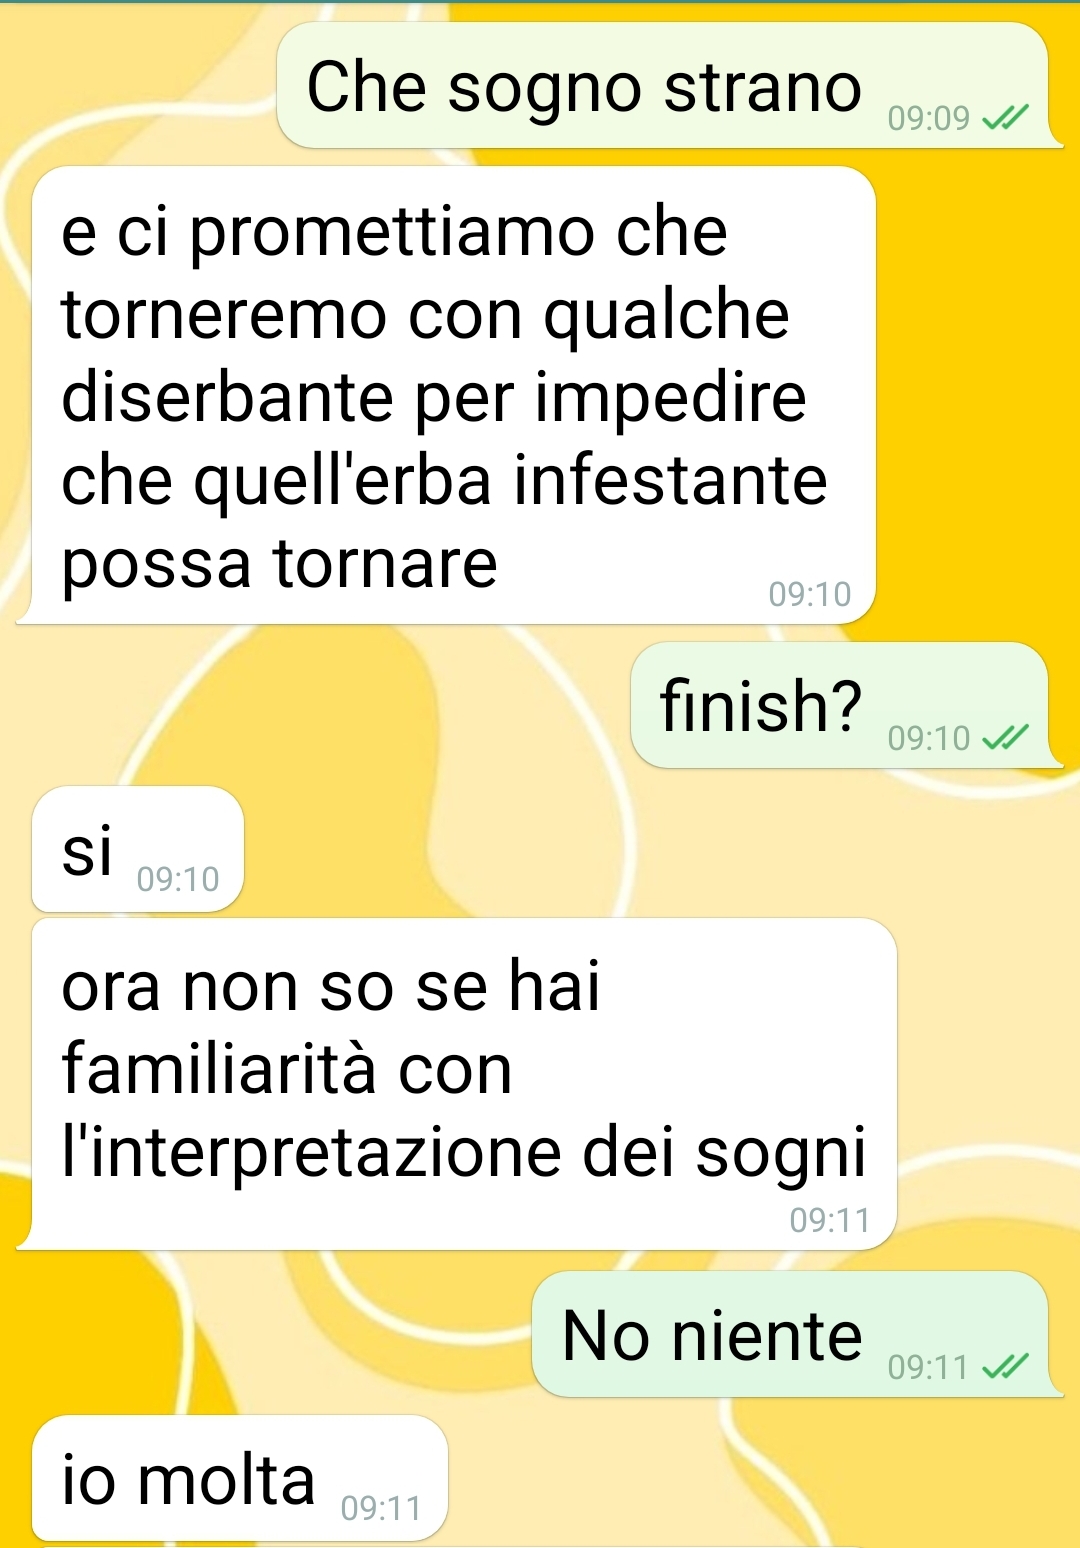Viewport: 1080px width, 1548px height.
Task: Tap the short 'si' reply bubble
Action: tap(138, 849)
